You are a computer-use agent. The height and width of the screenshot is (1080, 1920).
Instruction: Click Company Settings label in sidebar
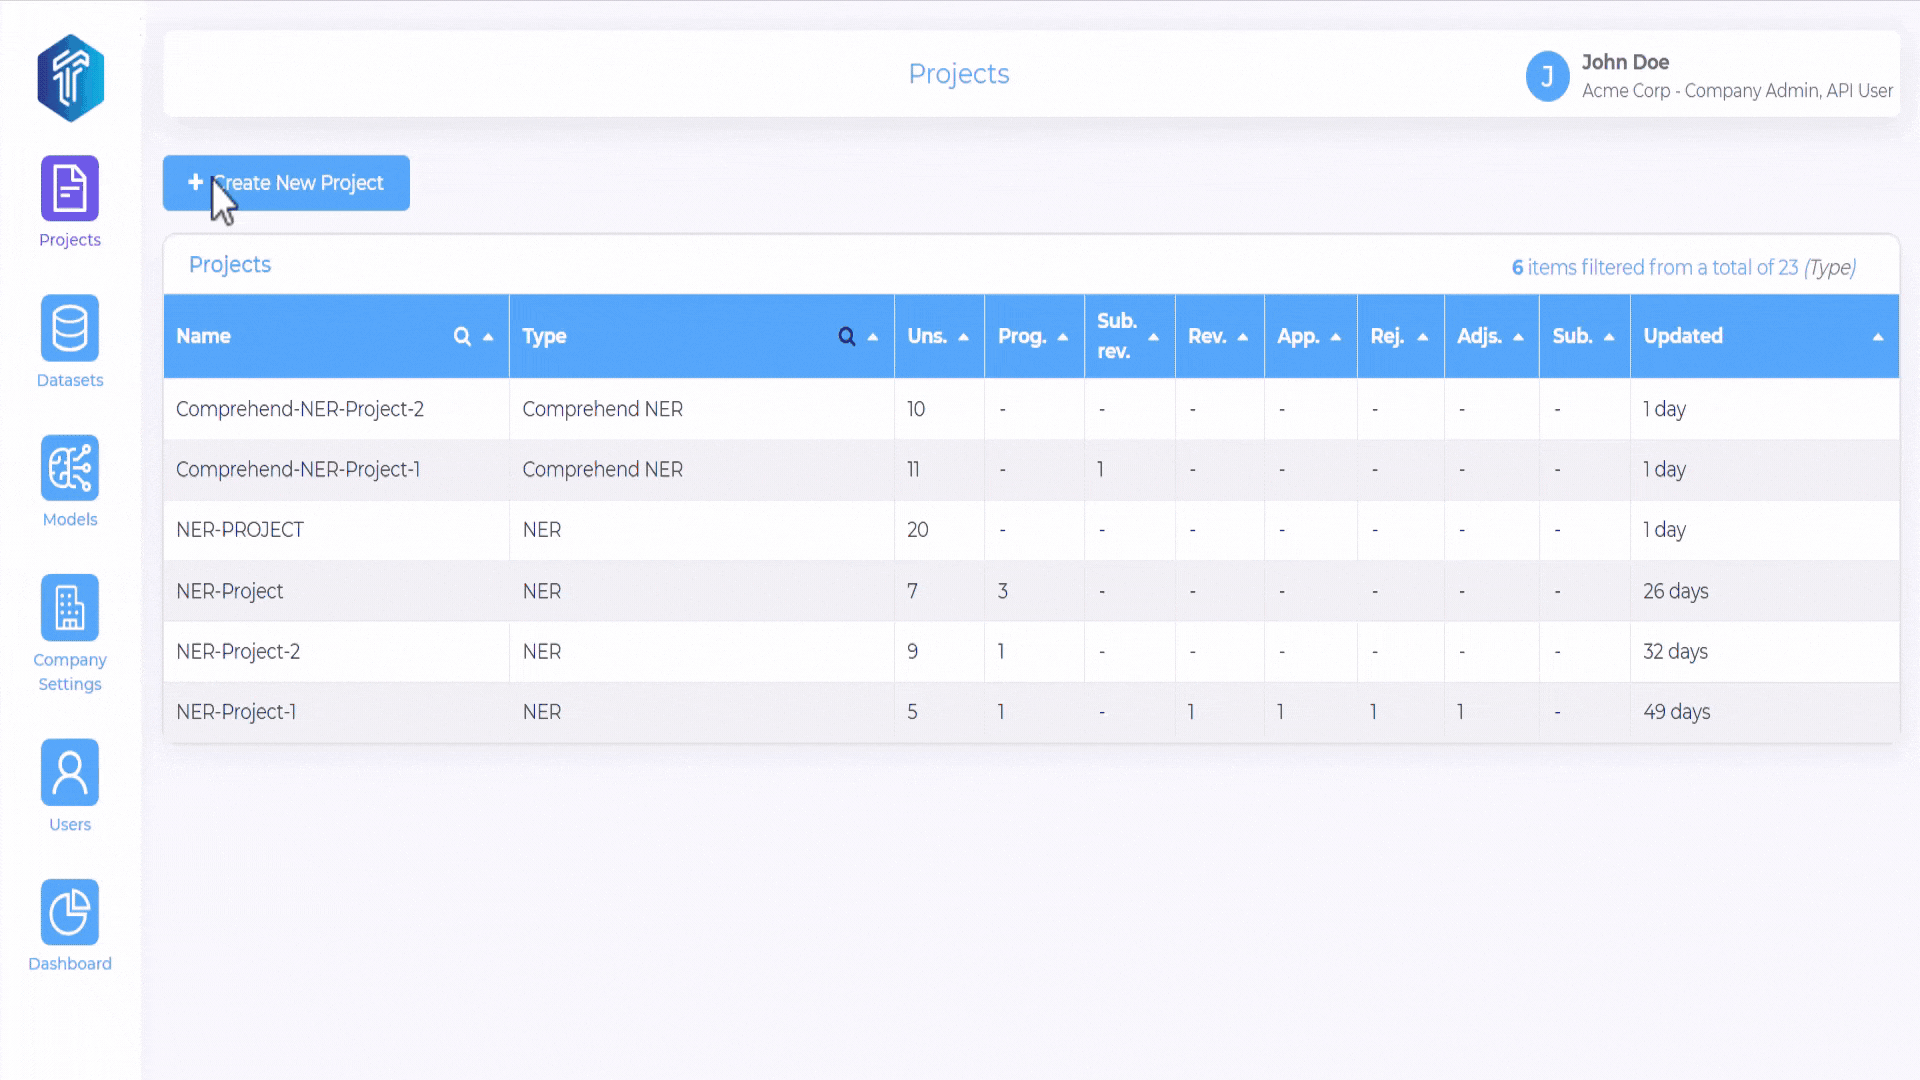[x=70, y=672]
